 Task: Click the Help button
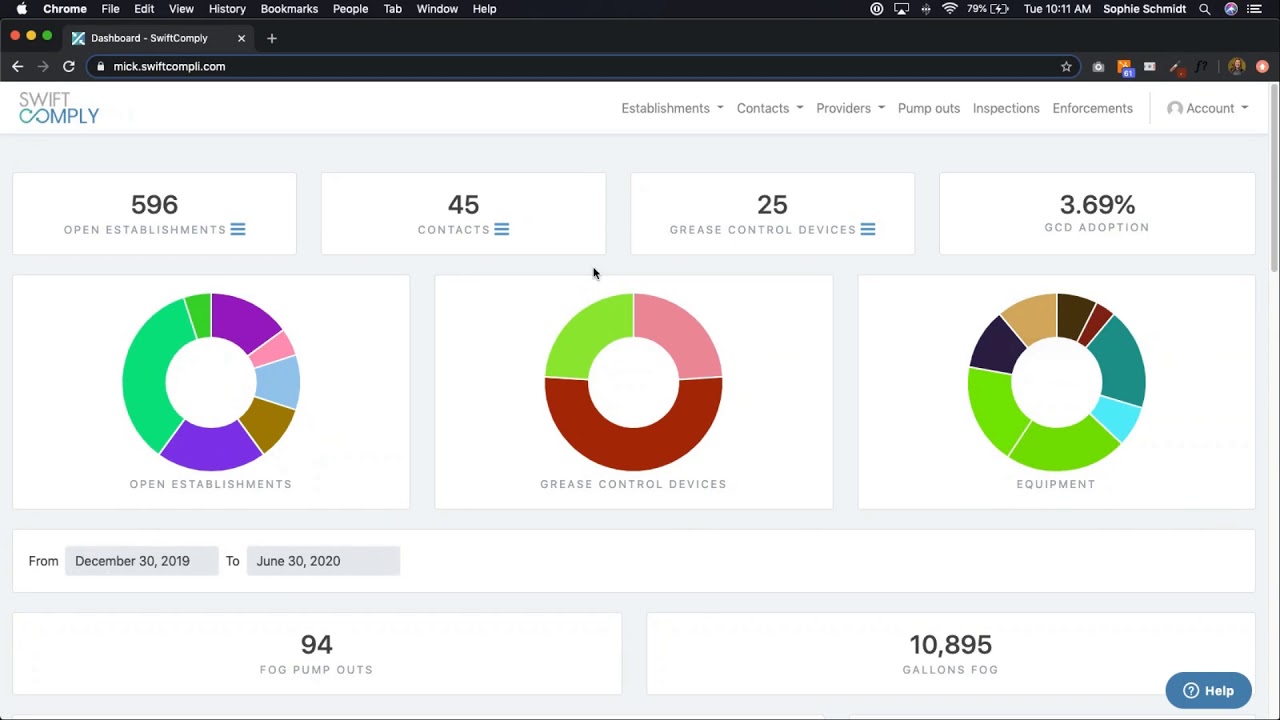(x=1208, y=690)
